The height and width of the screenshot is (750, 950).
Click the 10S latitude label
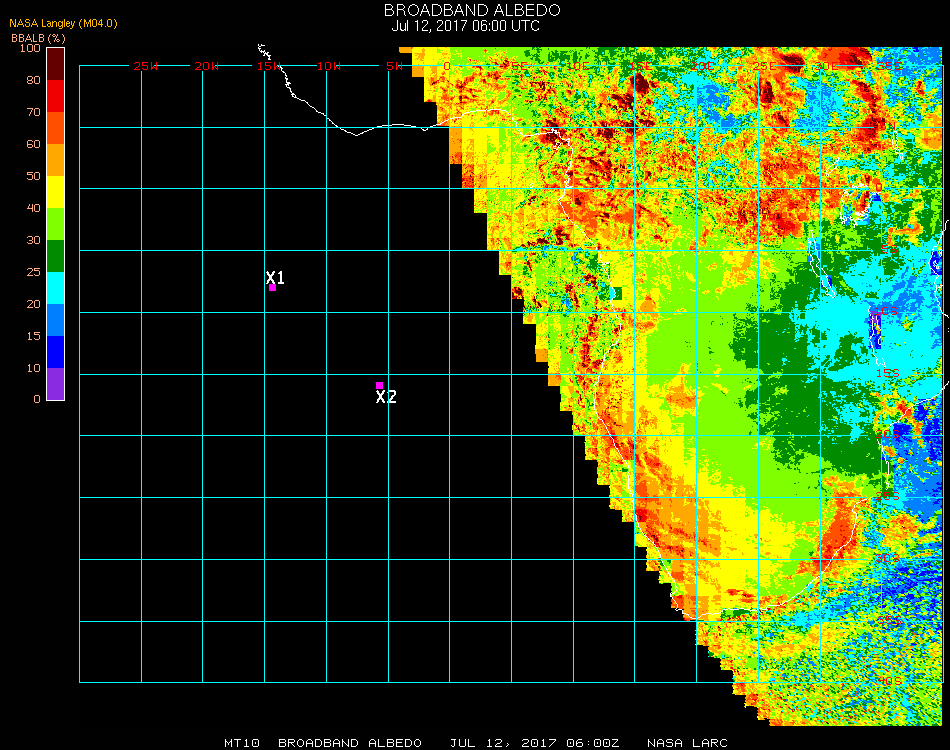click(885, 311)
